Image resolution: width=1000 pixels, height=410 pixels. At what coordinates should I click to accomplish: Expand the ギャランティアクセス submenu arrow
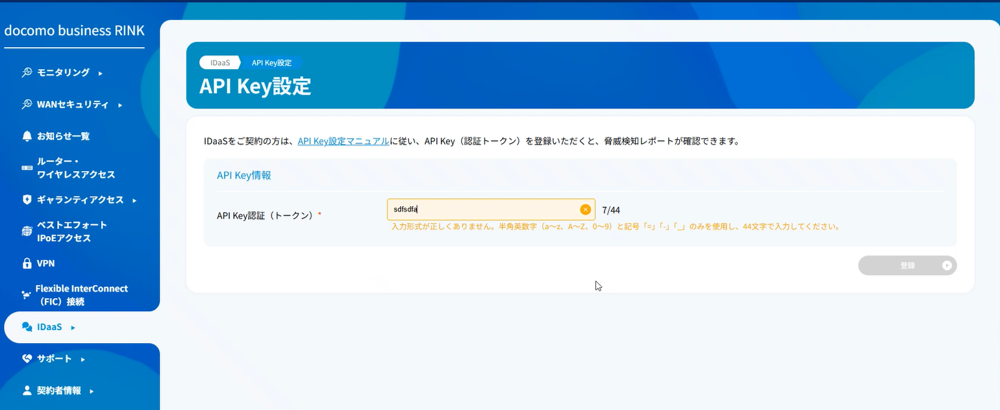[x=134, y=200]
